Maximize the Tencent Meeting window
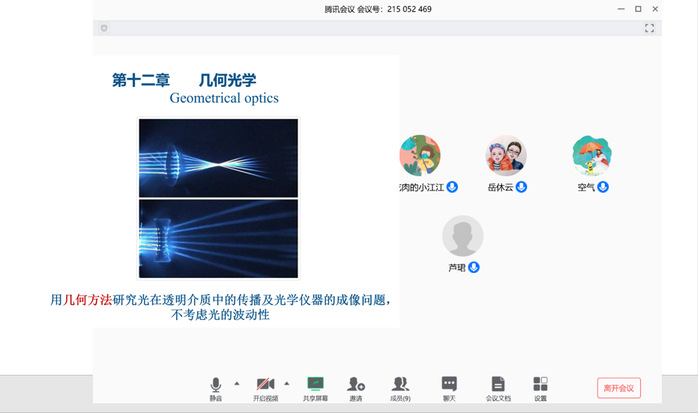The width and height of the screenshot is (698, 413). click(x=638, y=9)
